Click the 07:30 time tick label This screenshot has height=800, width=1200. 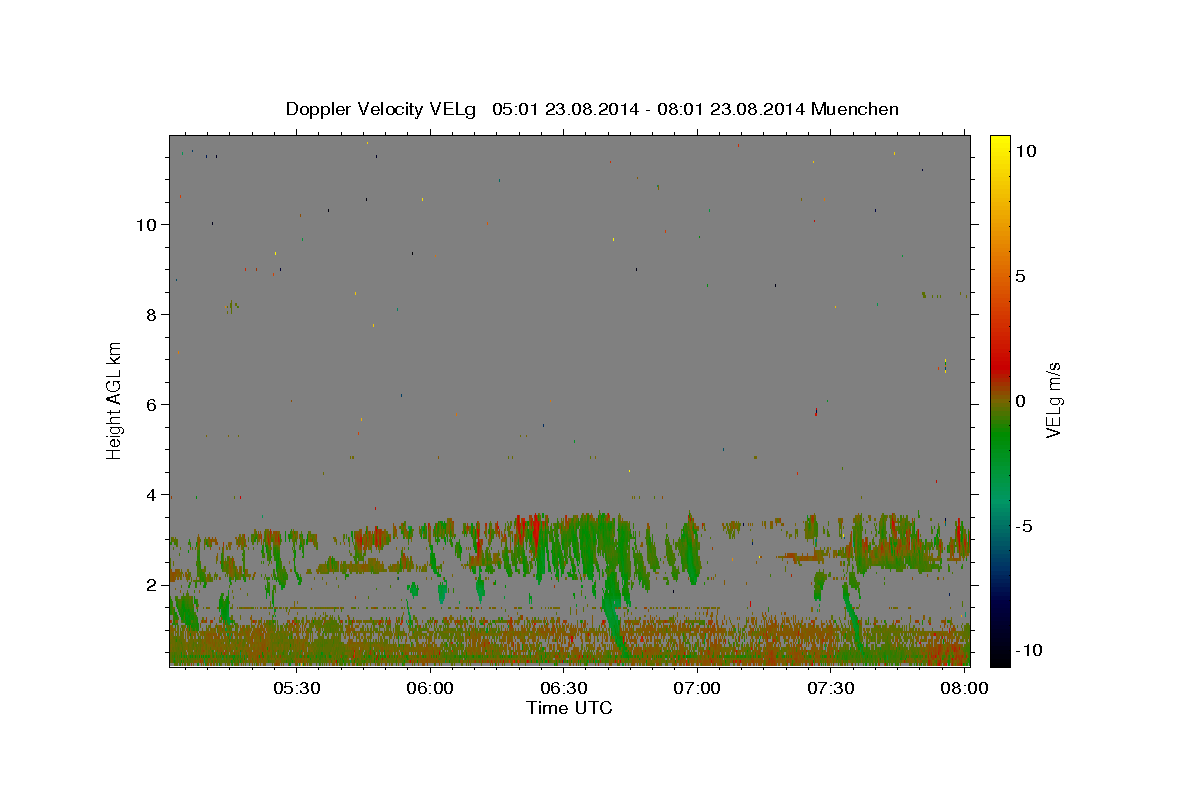coord(831,688)
